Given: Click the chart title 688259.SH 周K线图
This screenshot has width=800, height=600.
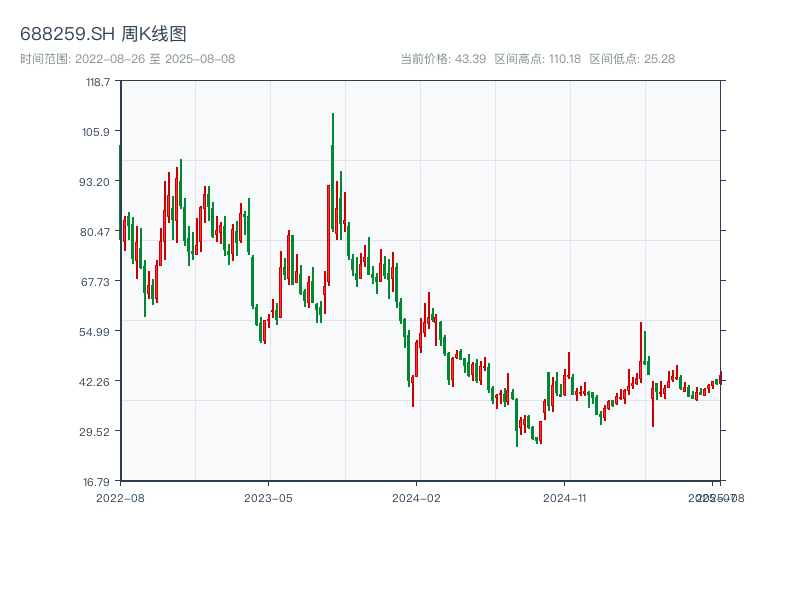Looking at the screenshot, I should click(x=103, y=34).
